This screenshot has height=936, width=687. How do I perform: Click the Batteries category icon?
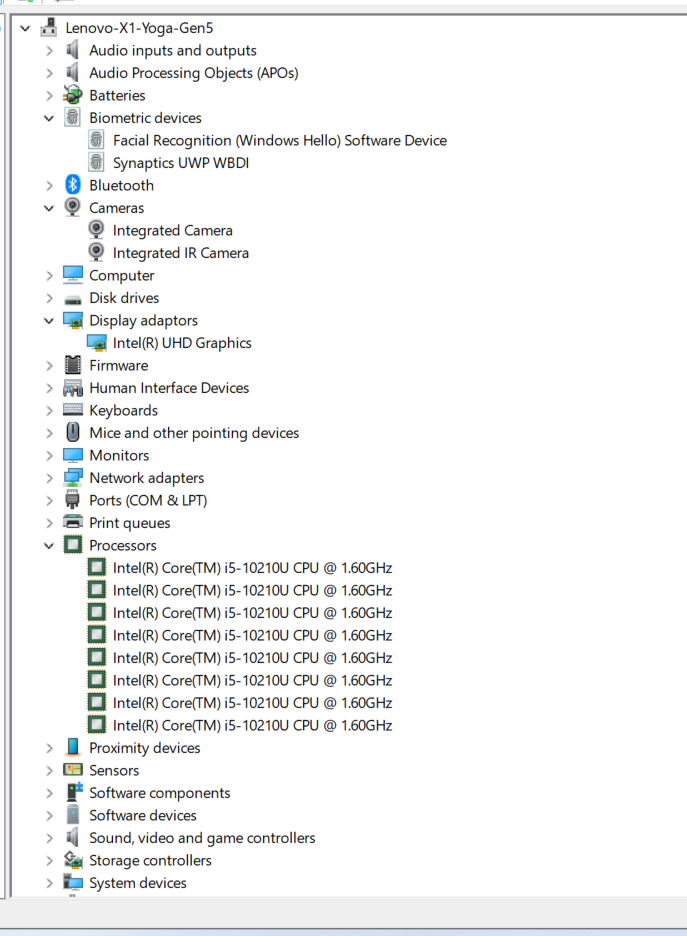(73, 95)
